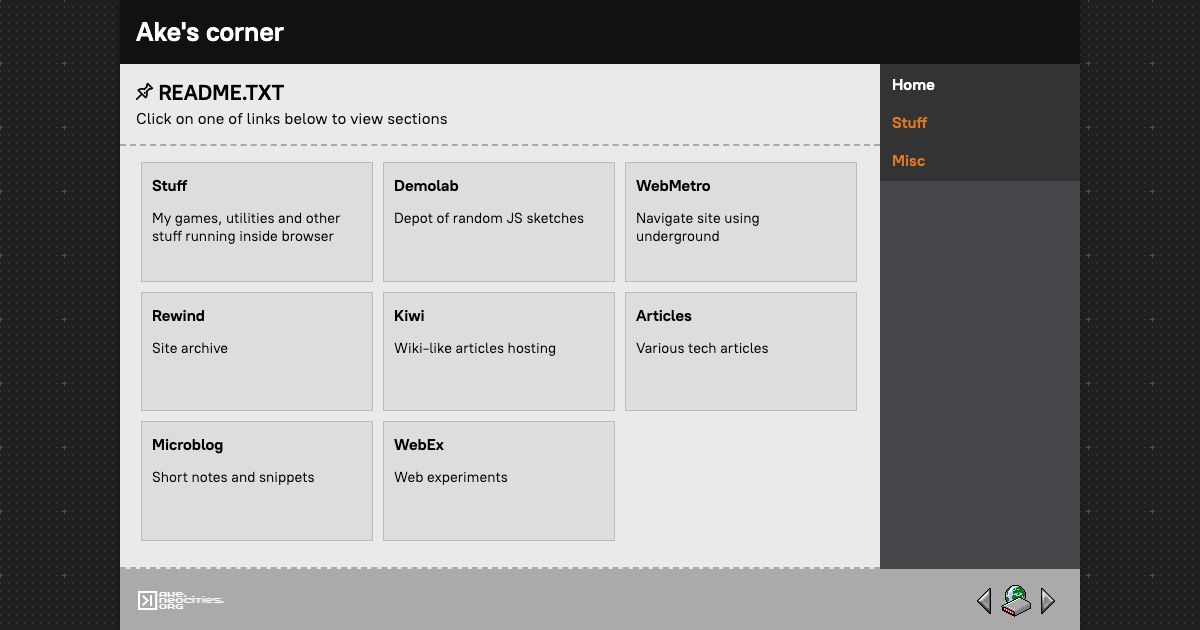This screenshot has height=630, width=1200.
Task: Navigate the site using WebMetro underground
Action: 740,220
